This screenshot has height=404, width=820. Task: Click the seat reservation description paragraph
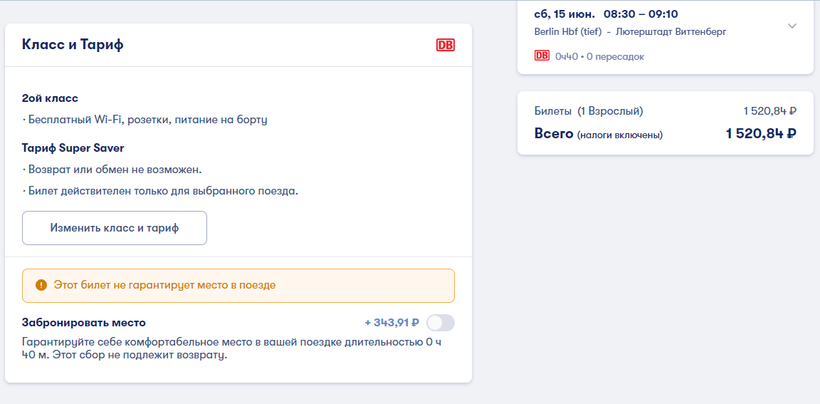[x=231, y=350]
